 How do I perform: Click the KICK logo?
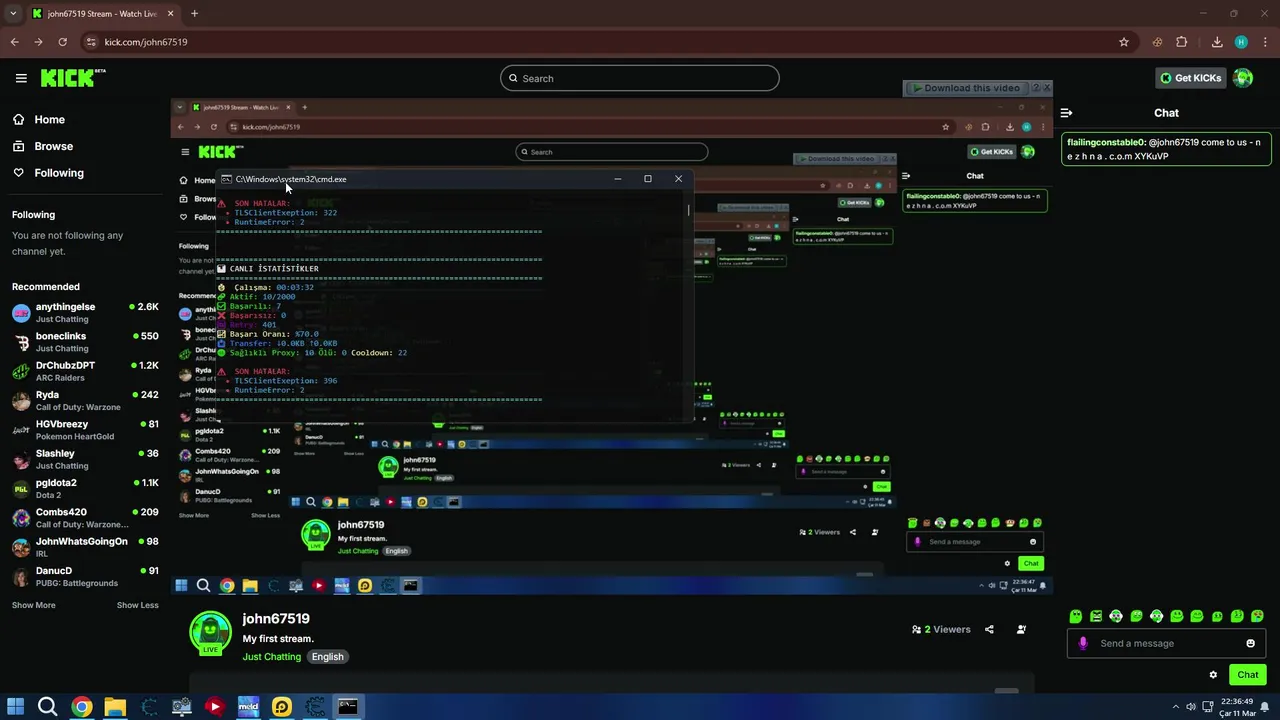pos(73,78)
